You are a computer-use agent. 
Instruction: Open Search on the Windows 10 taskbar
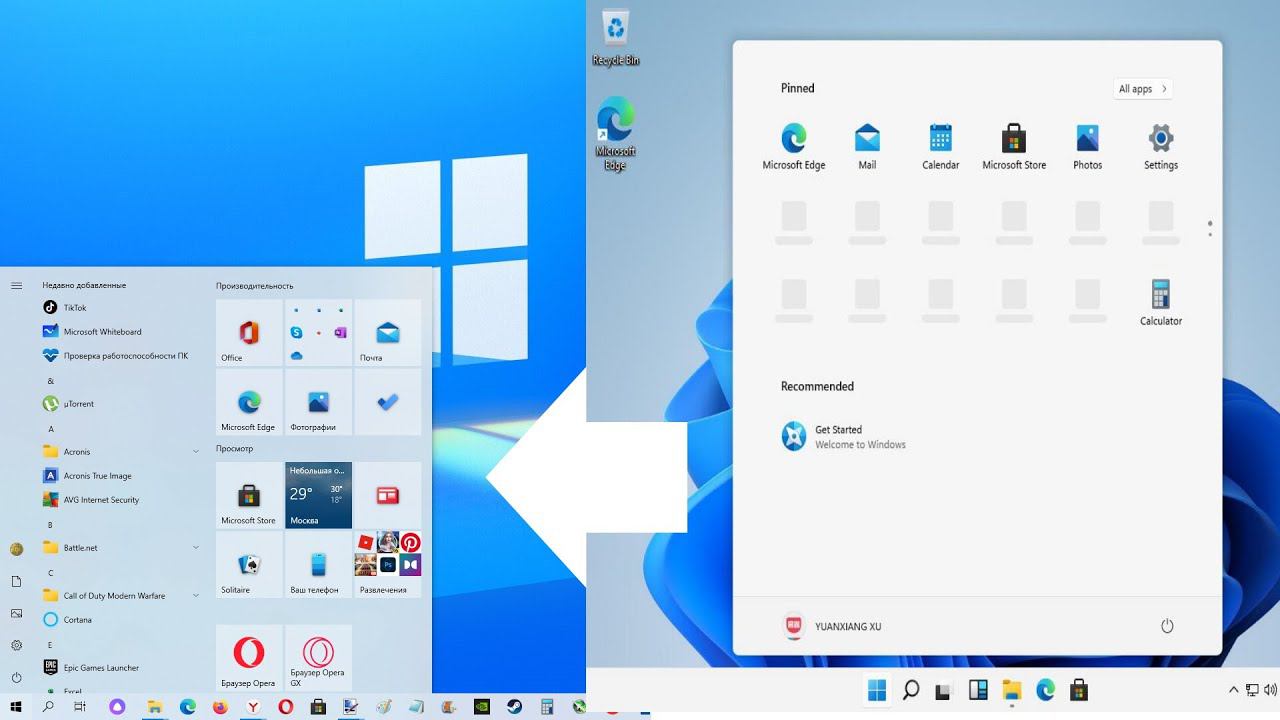pyautogui.click(x=48, y=707)
